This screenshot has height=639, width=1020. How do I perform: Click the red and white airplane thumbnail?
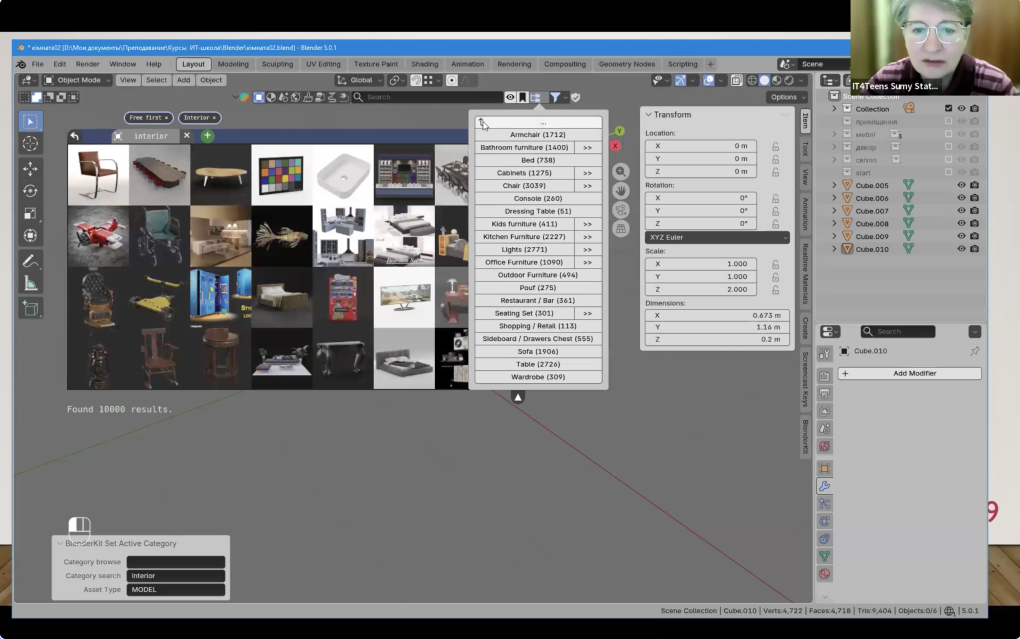(x=98, y=236)
